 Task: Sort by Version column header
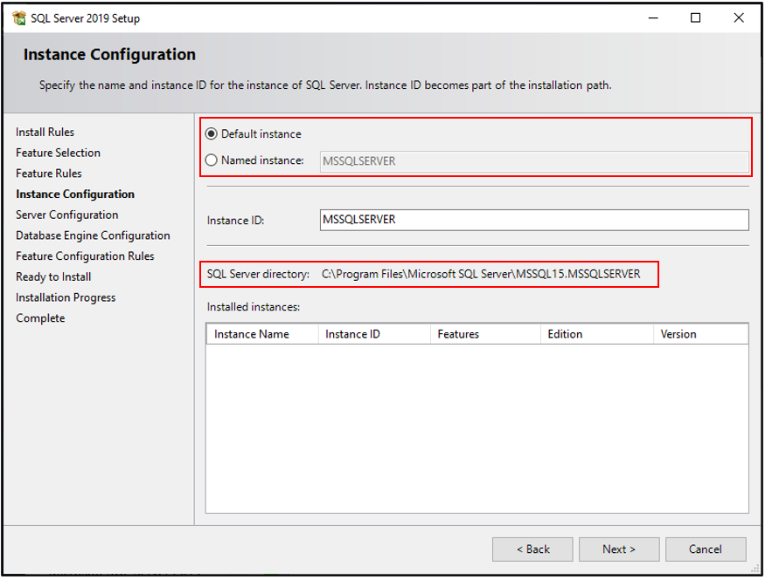(701, 334)
